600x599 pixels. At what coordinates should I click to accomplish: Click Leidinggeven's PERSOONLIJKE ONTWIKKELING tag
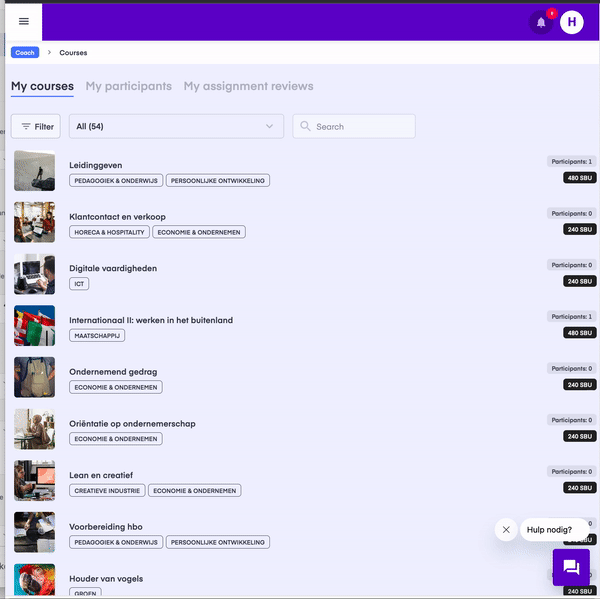218,181
